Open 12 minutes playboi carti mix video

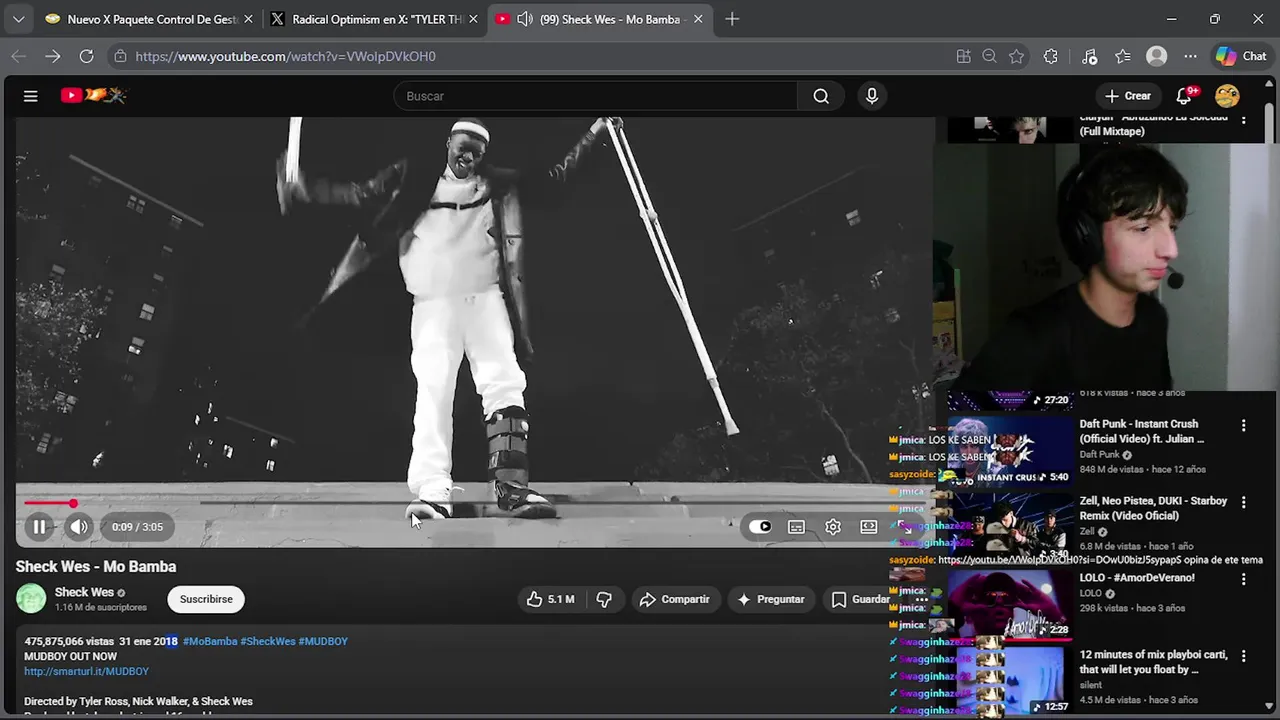[1010, 680]
